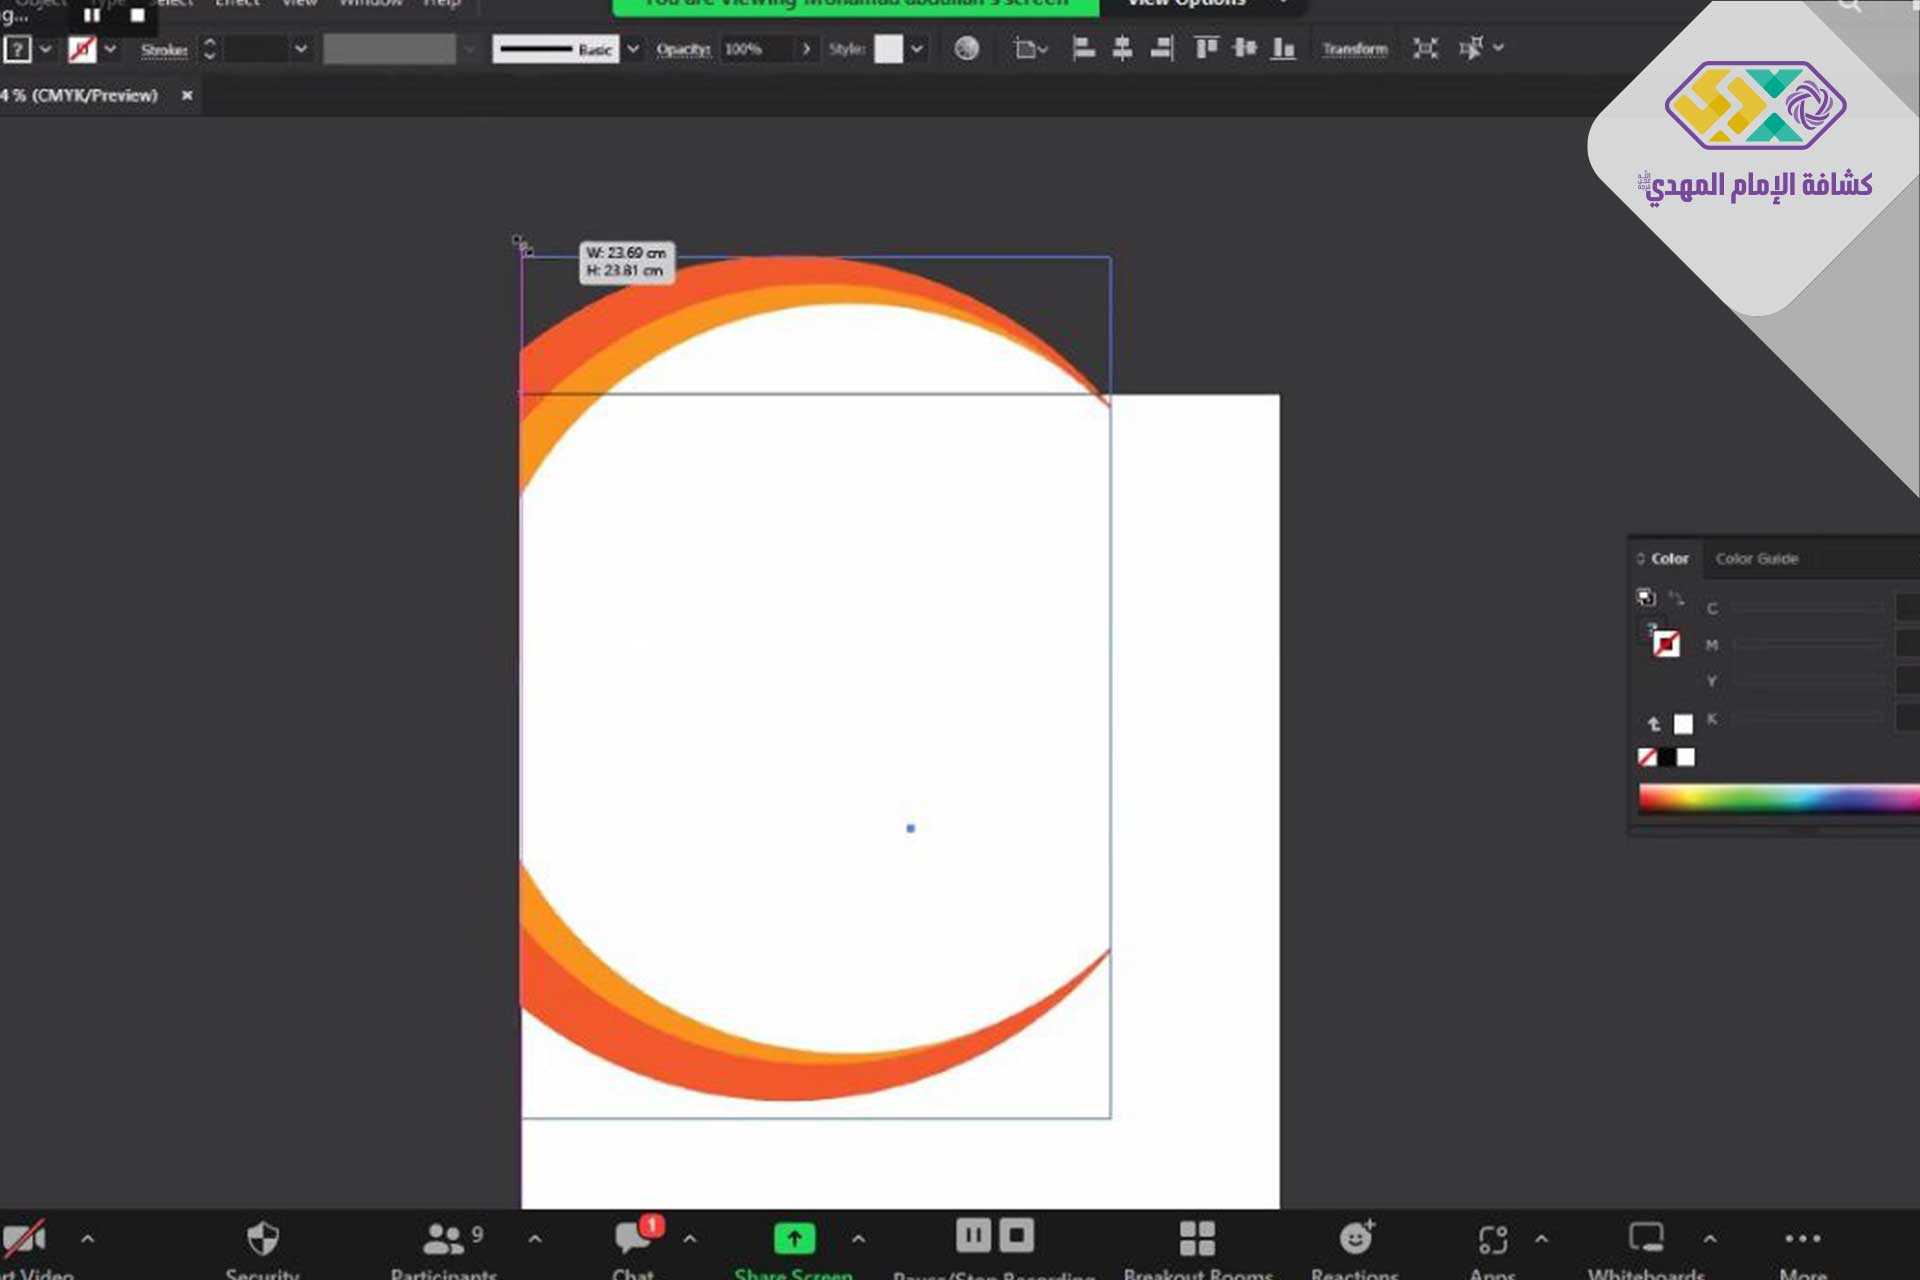Open Zoom Reactions smiley icon
The image size is (1920, 1280).
click(1356, 1238)
